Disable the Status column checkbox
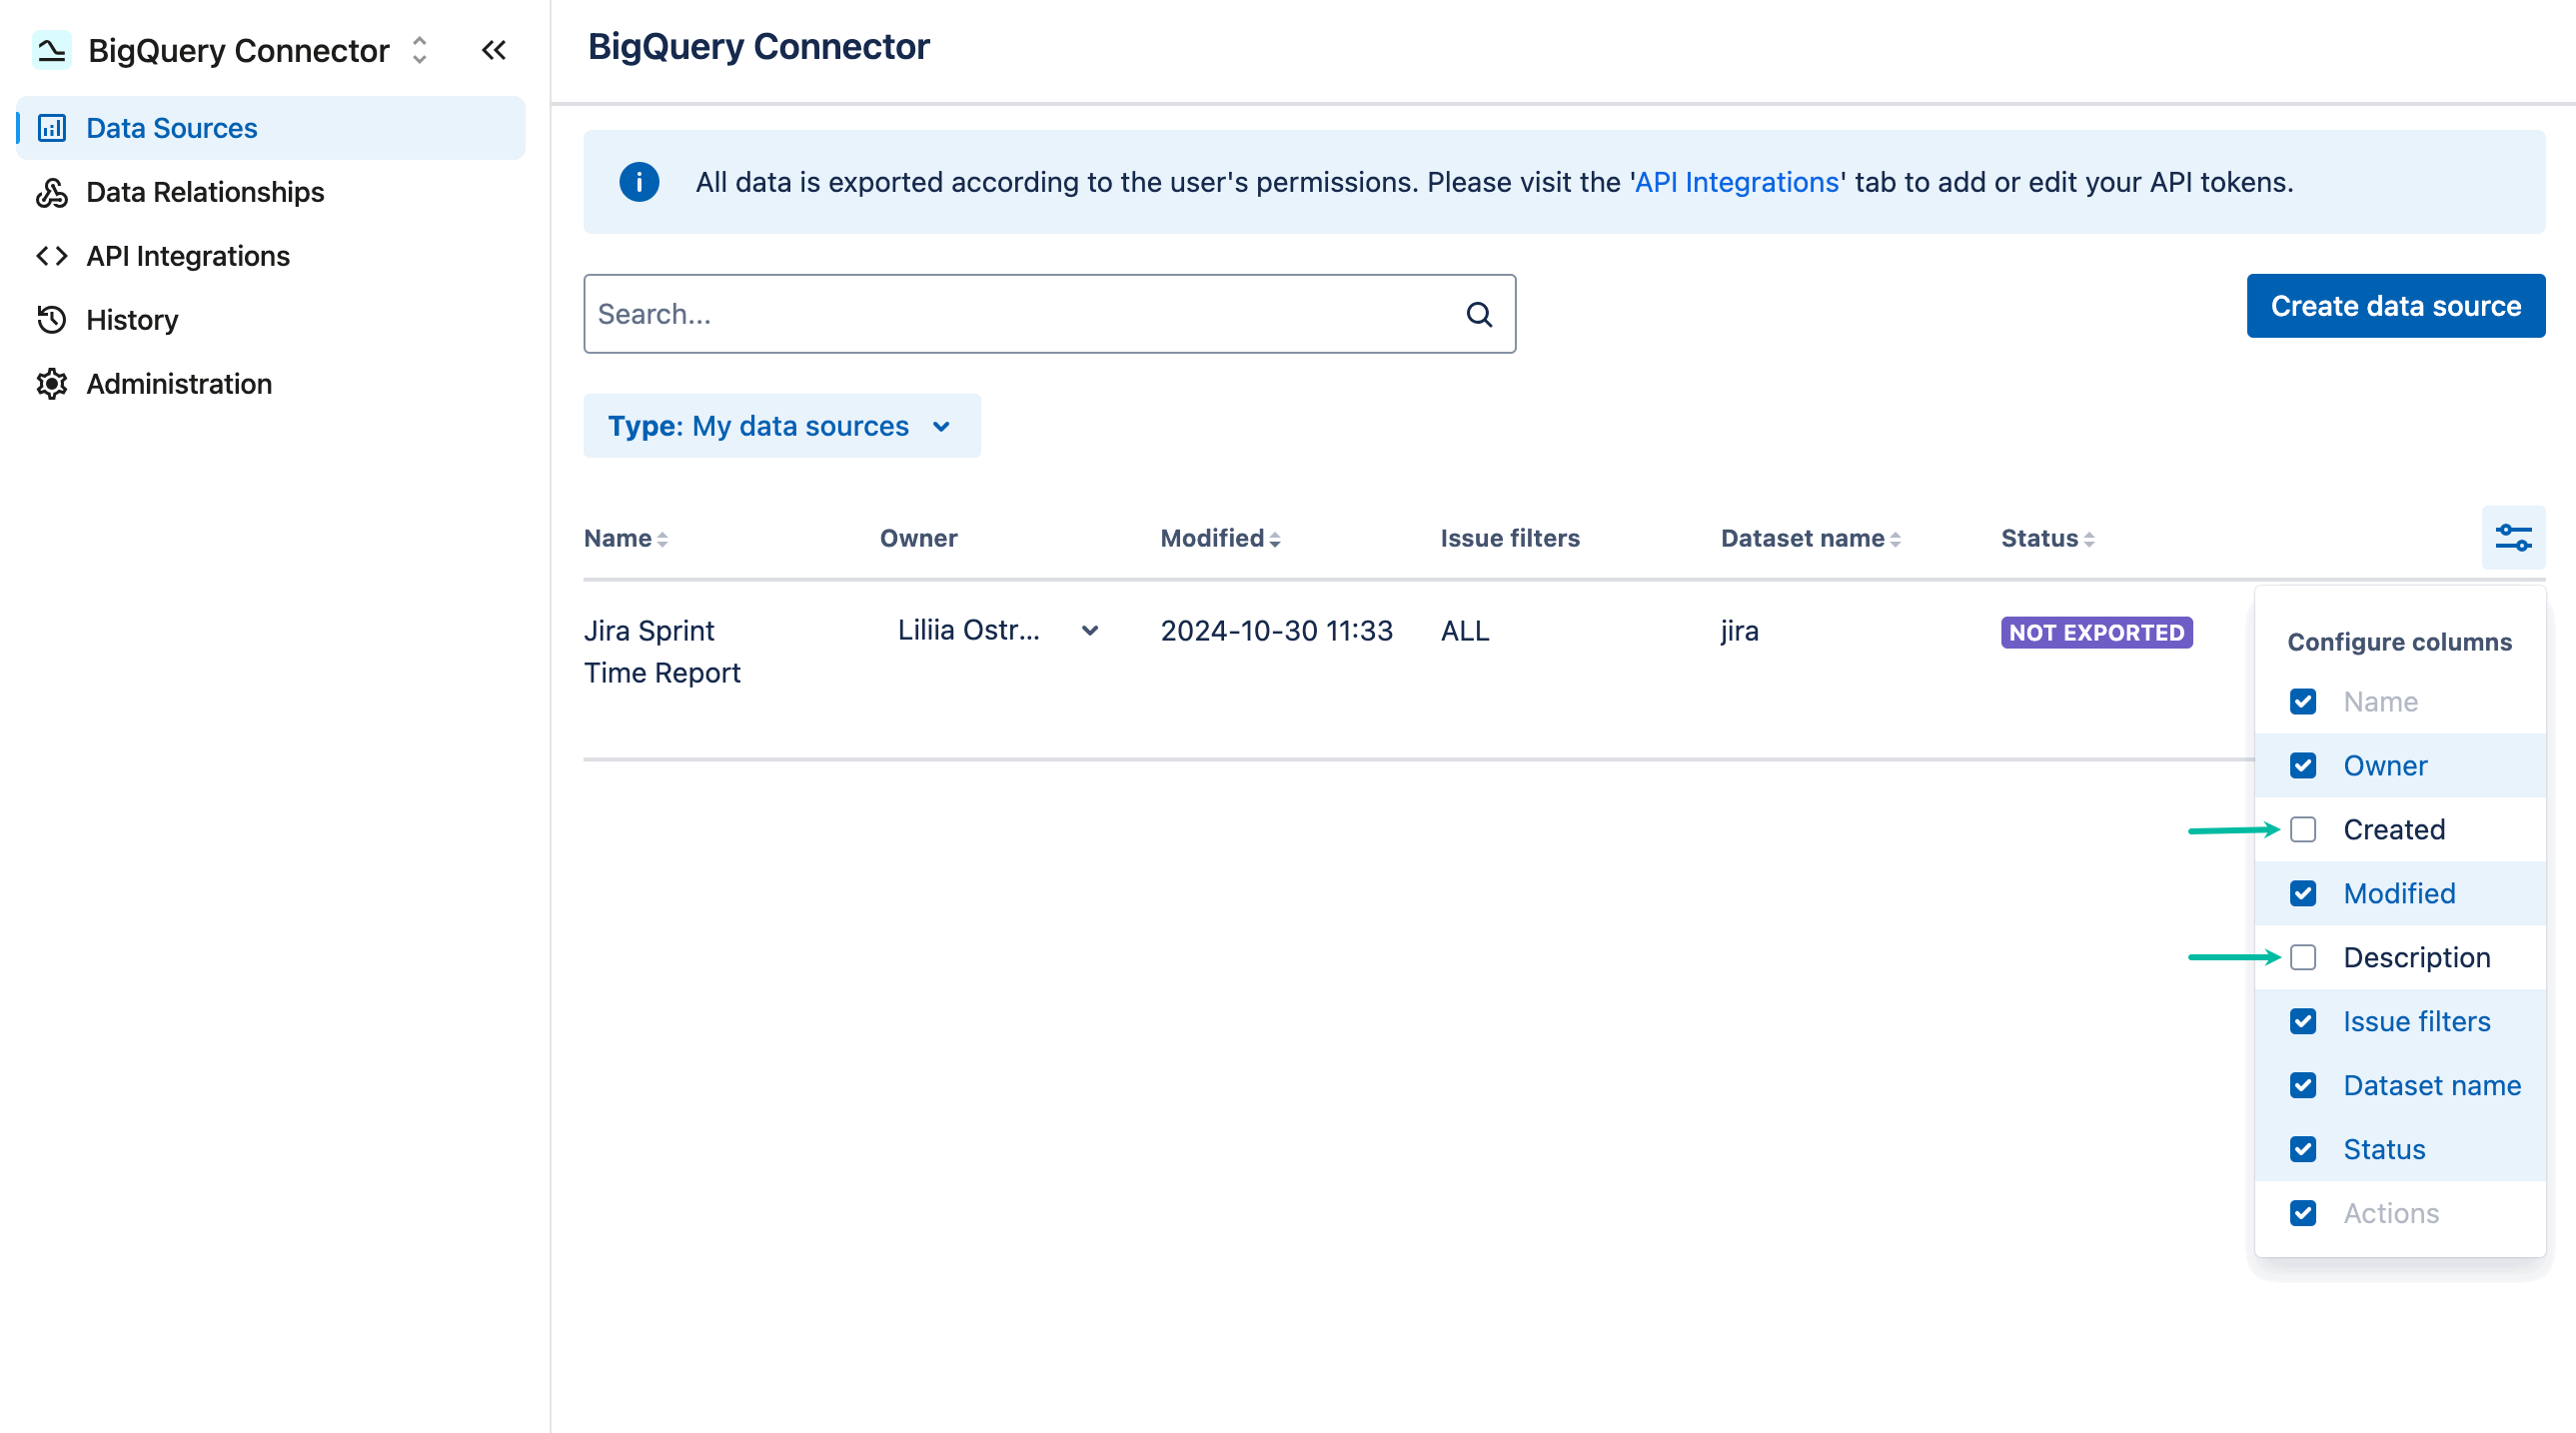The height and width of the screenshot is (1433, 2576). coord(2304,1149)
